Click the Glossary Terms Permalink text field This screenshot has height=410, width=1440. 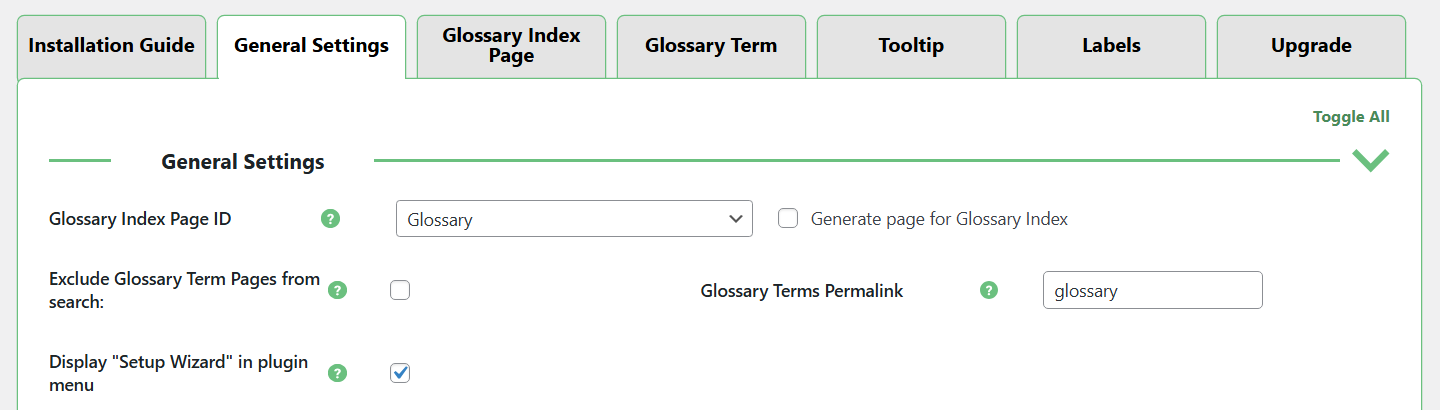pos(1152,290)
